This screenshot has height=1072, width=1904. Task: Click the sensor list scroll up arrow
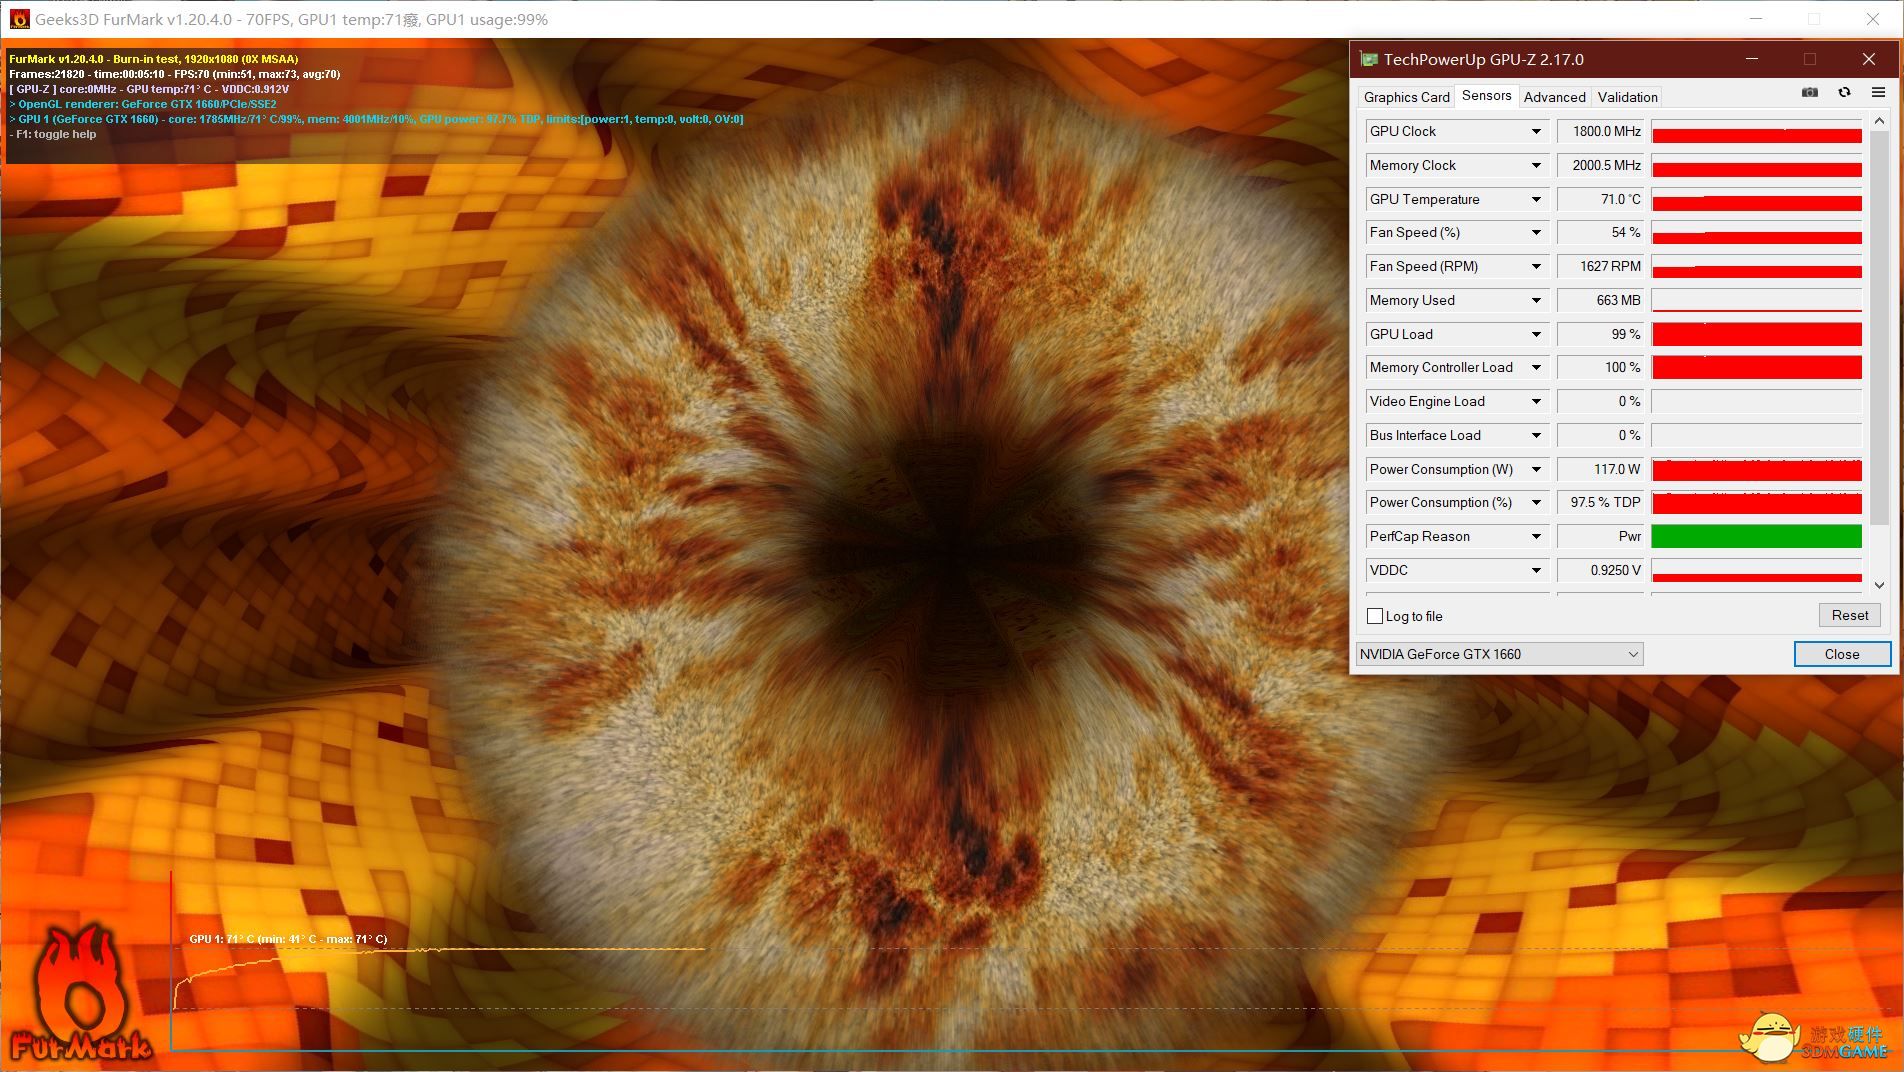(x=1879, y=121)
